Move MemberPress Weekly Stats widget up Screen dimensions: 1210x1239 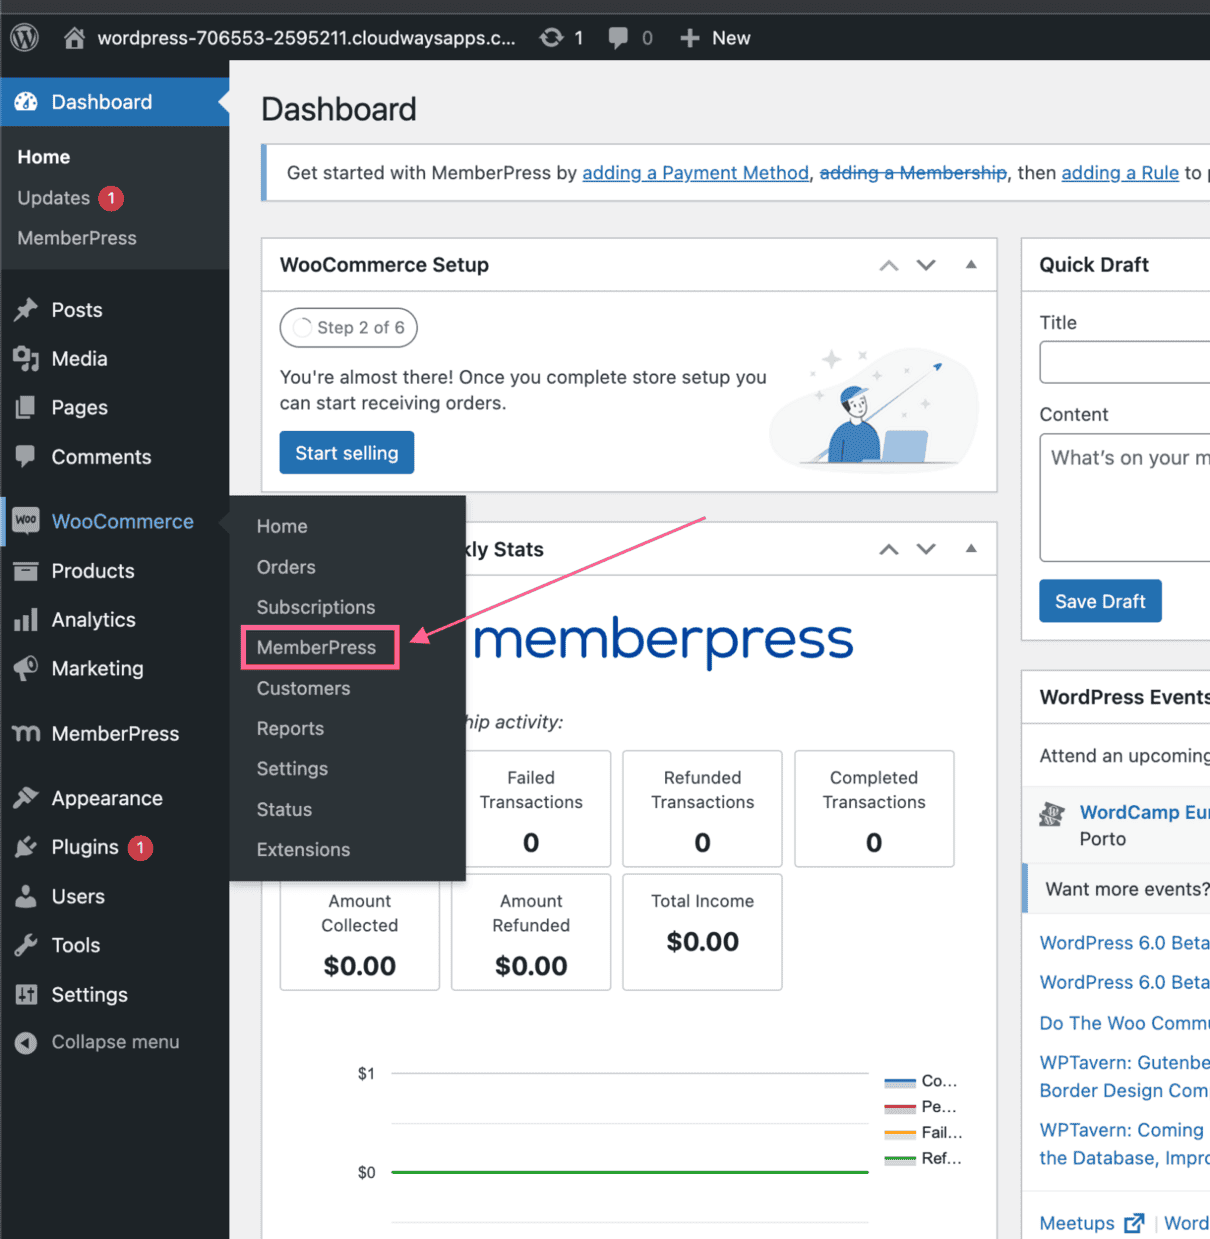pyautogui.click(x=888, y=549)
